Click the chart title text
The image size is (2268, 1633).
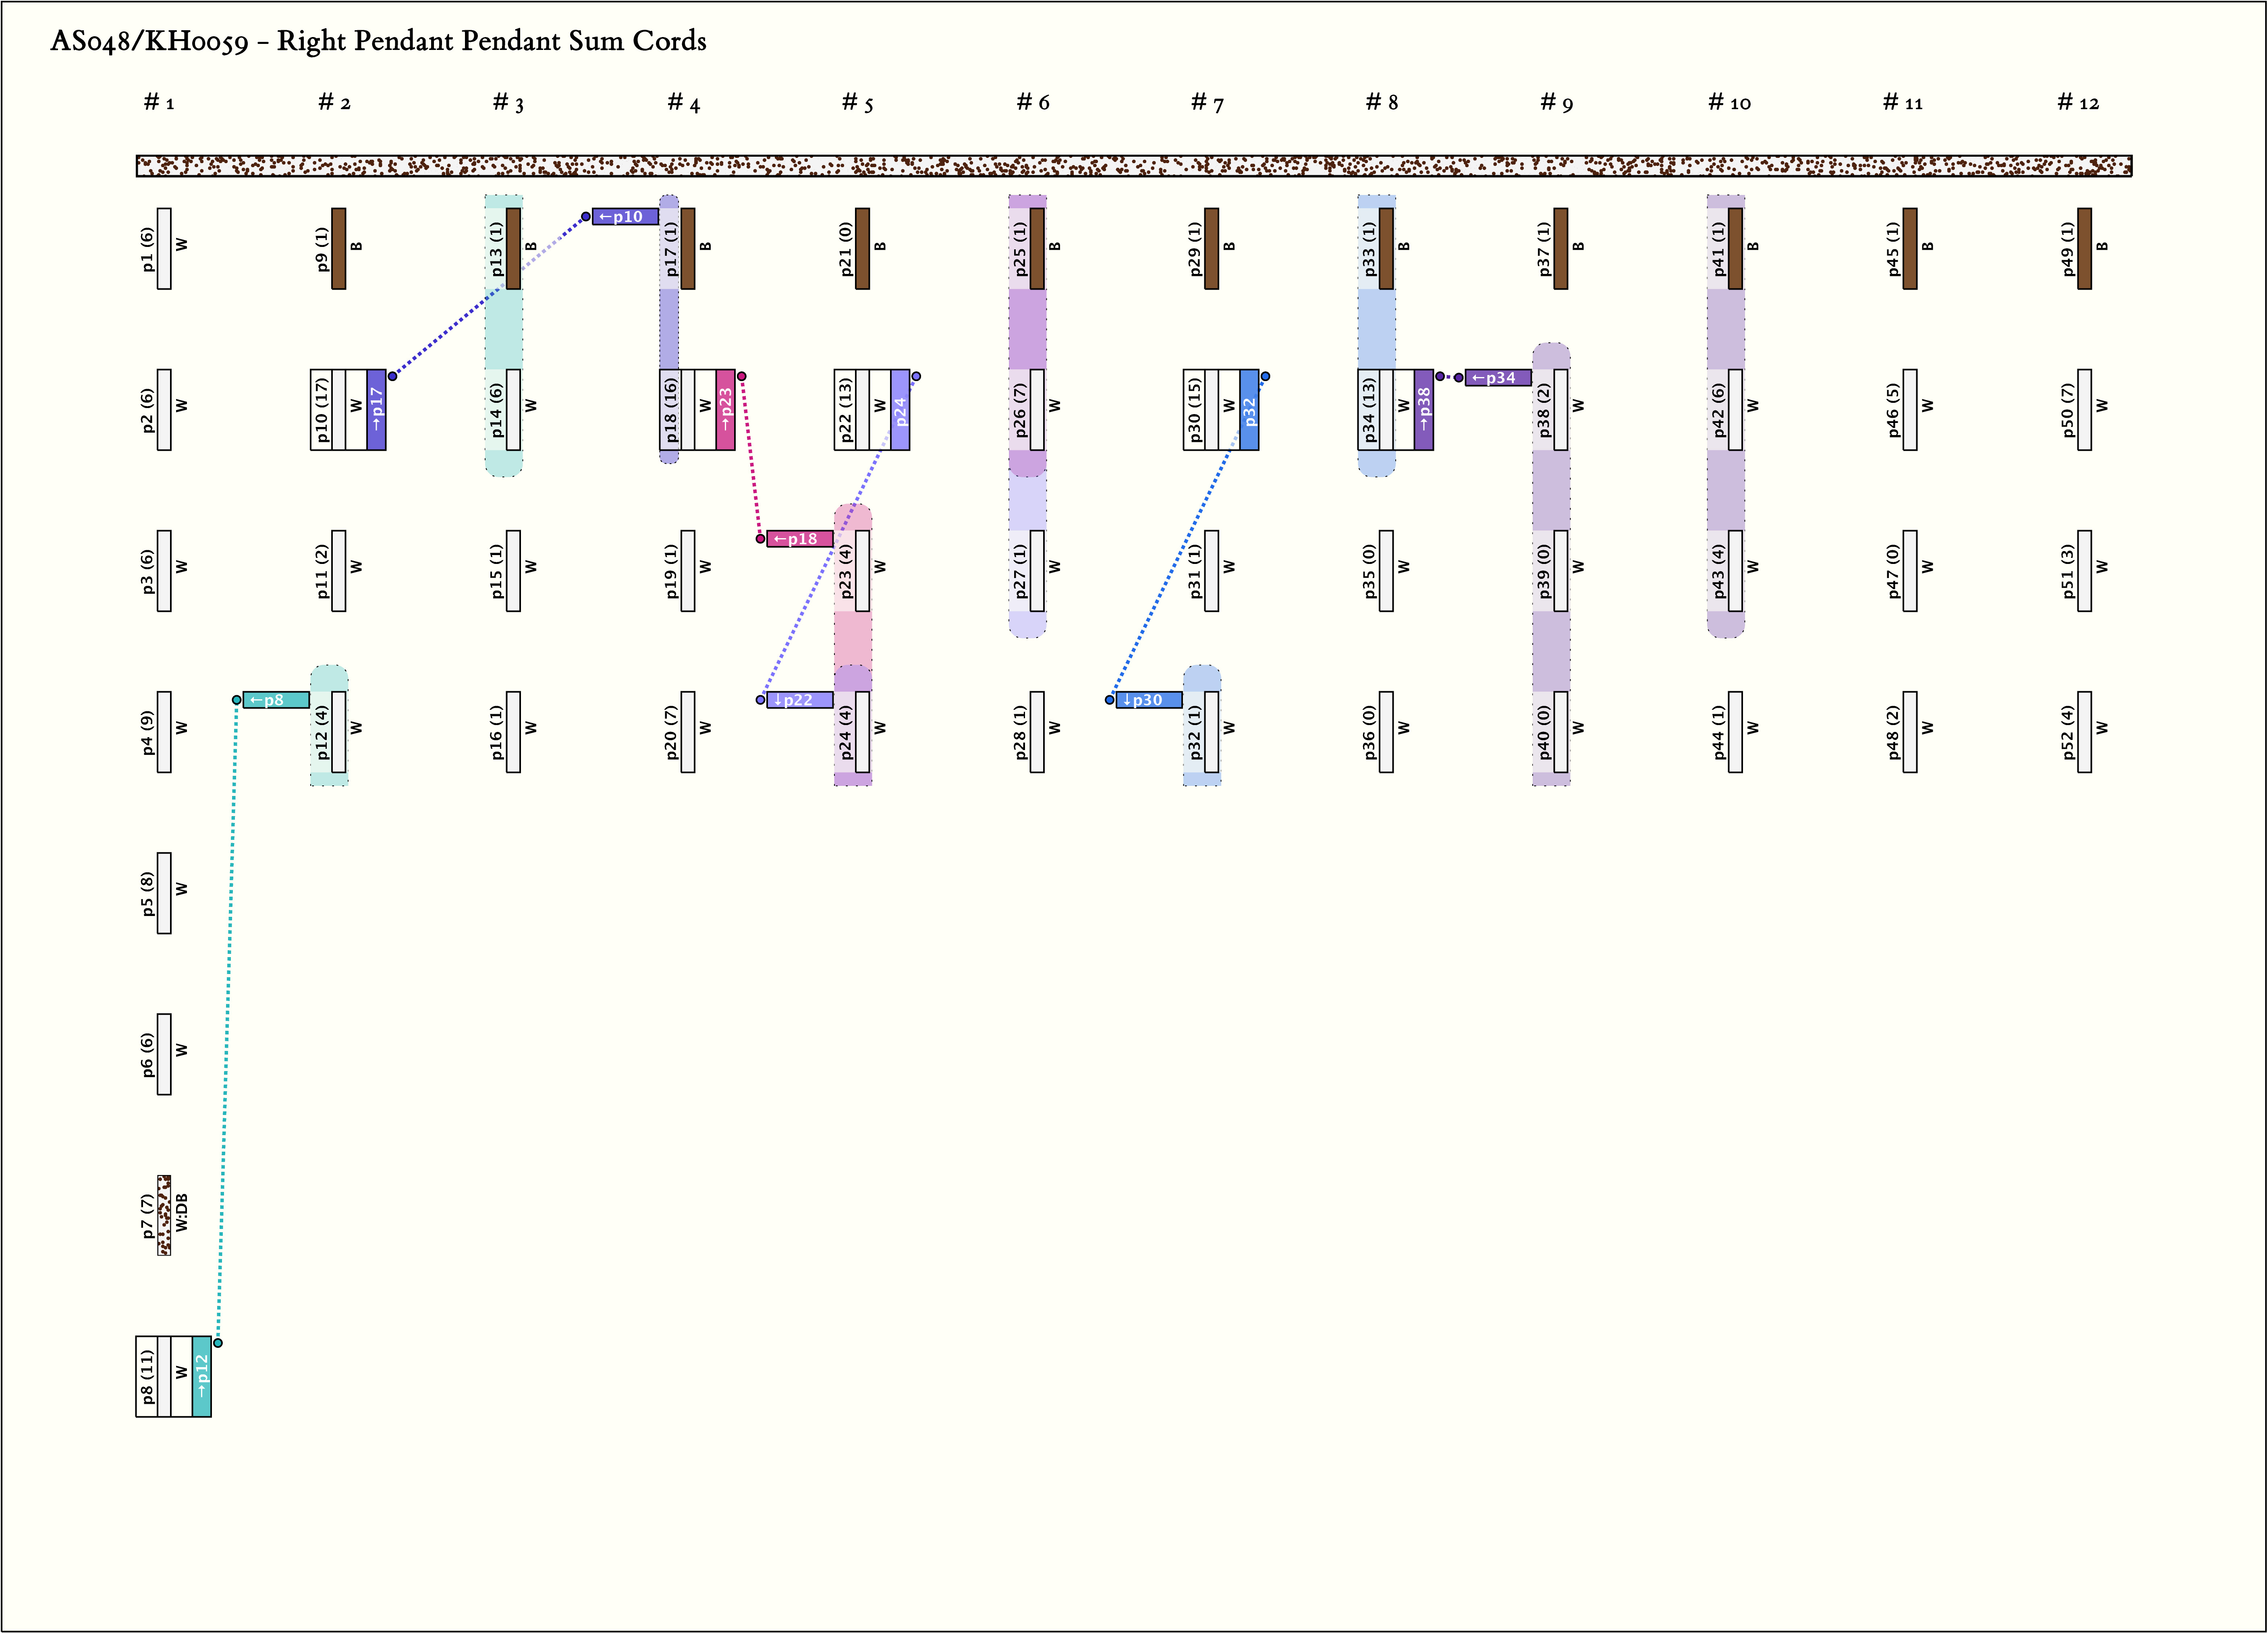tap(378, 41)
